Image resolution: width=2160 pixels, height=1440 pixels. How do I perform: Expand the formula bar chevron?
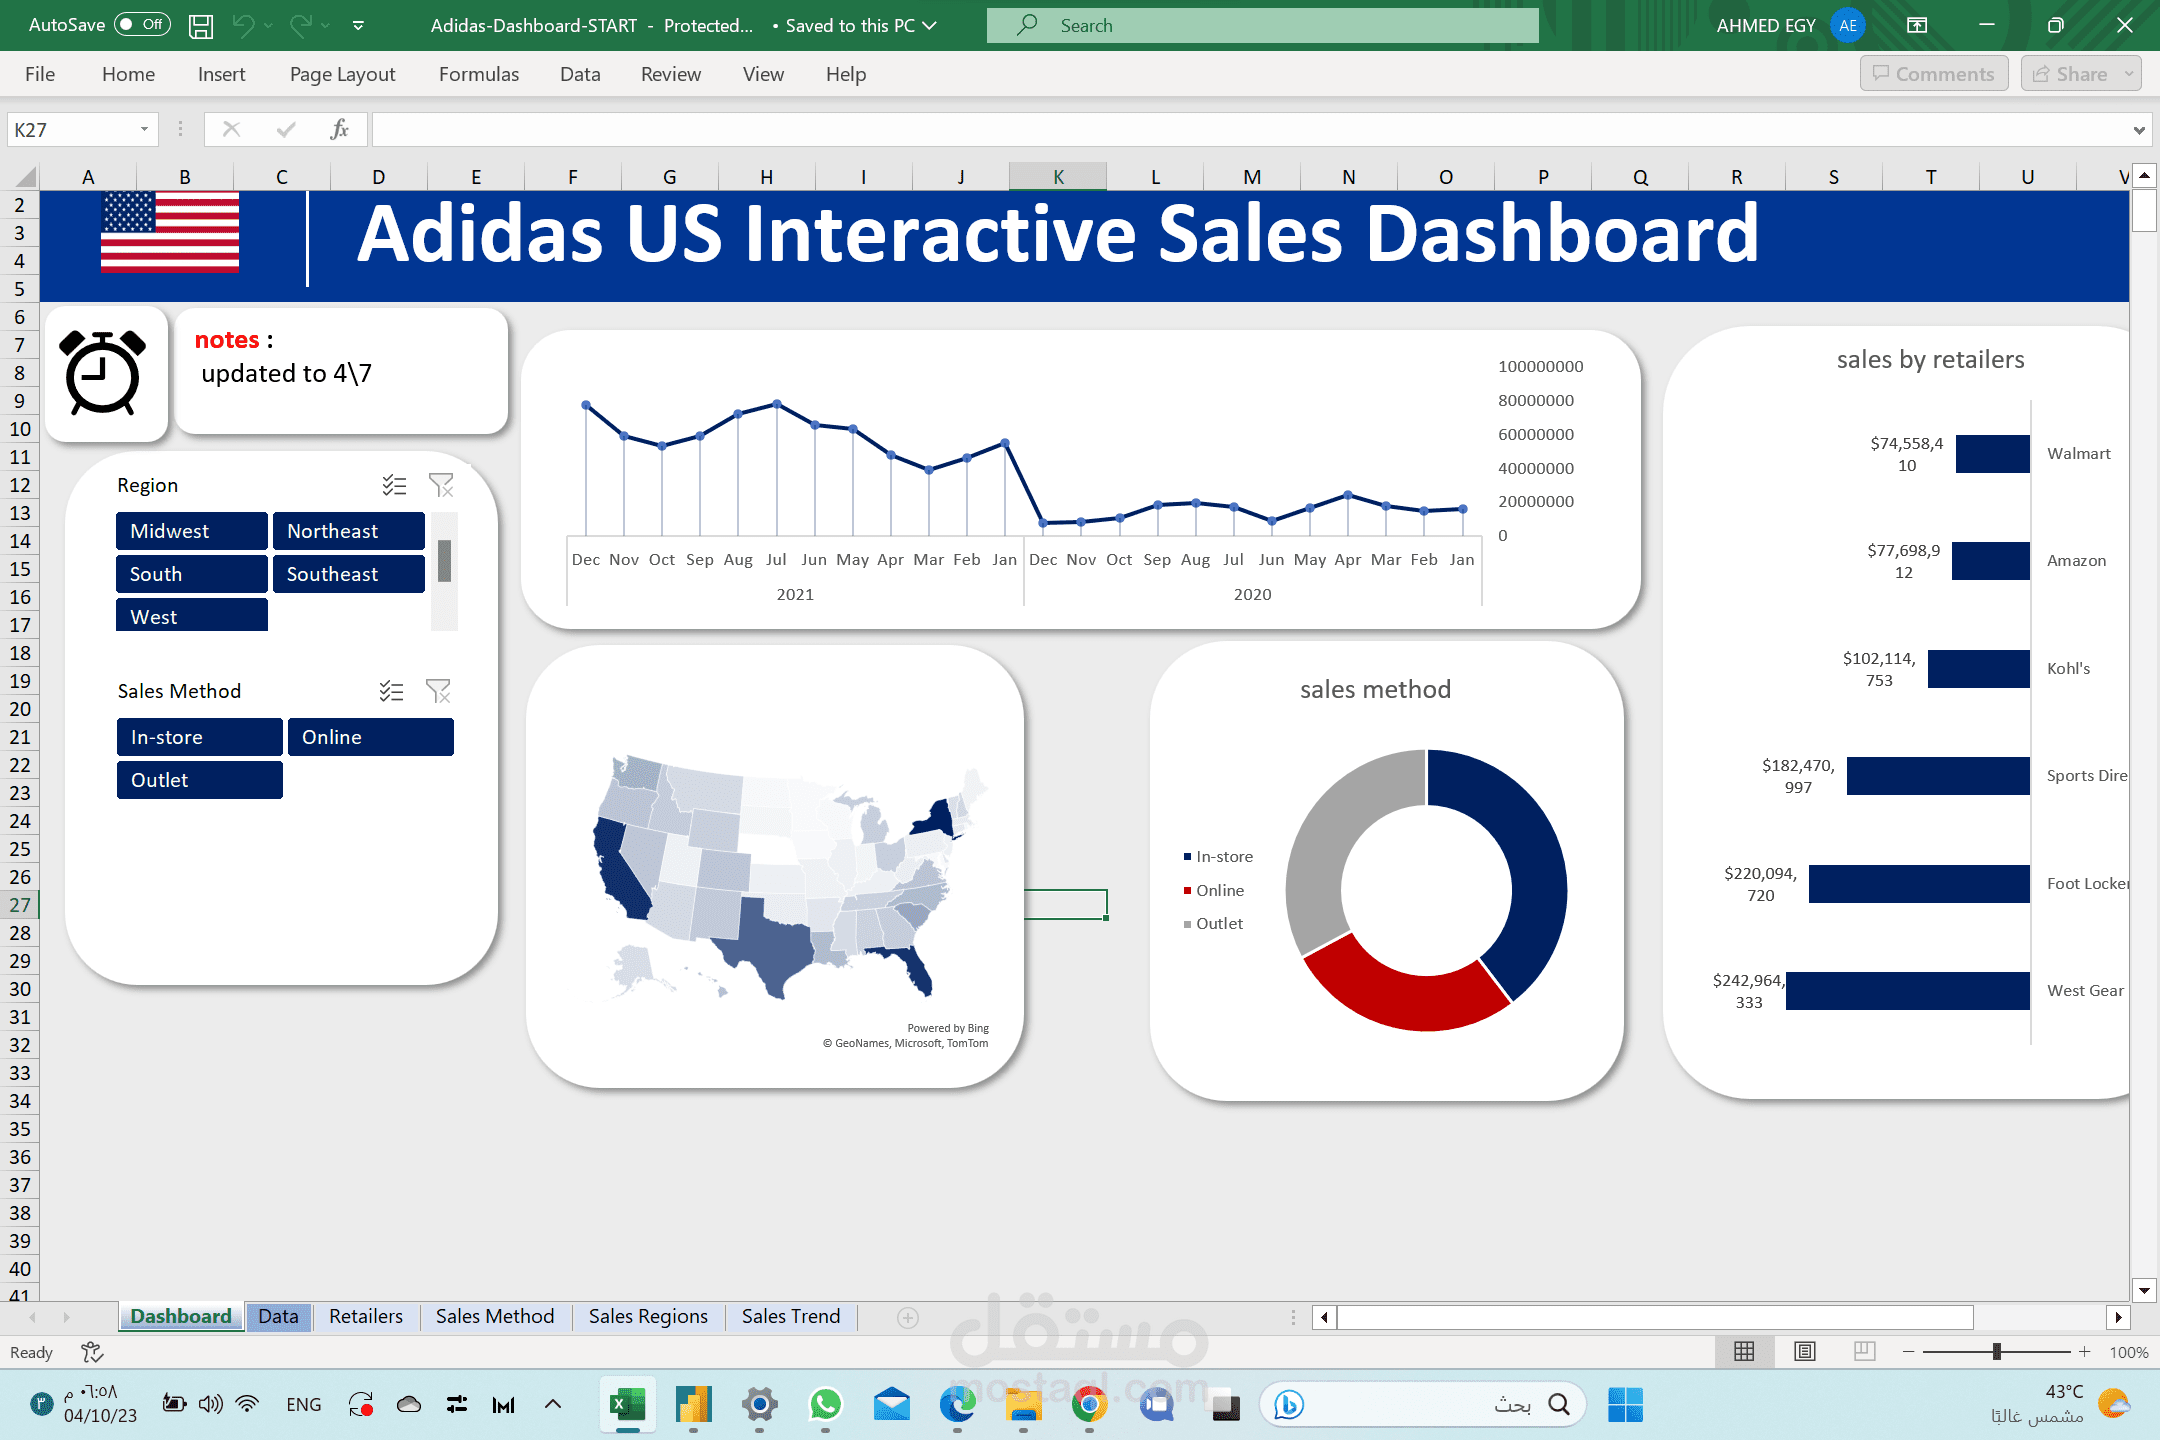(2138, 130)
